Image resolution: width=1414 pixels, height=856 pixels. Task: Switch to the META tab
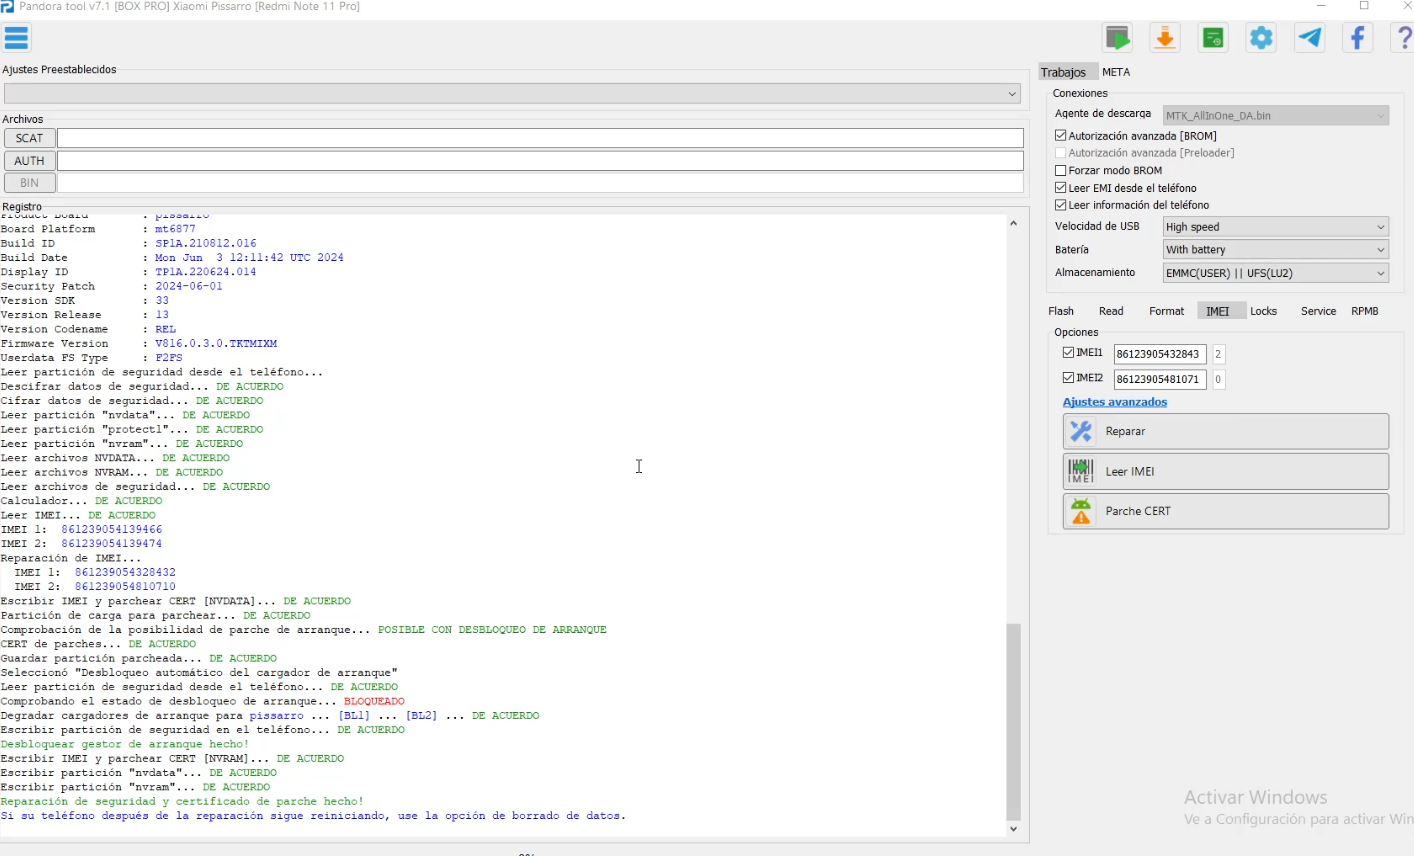(x=1116, y=72)
